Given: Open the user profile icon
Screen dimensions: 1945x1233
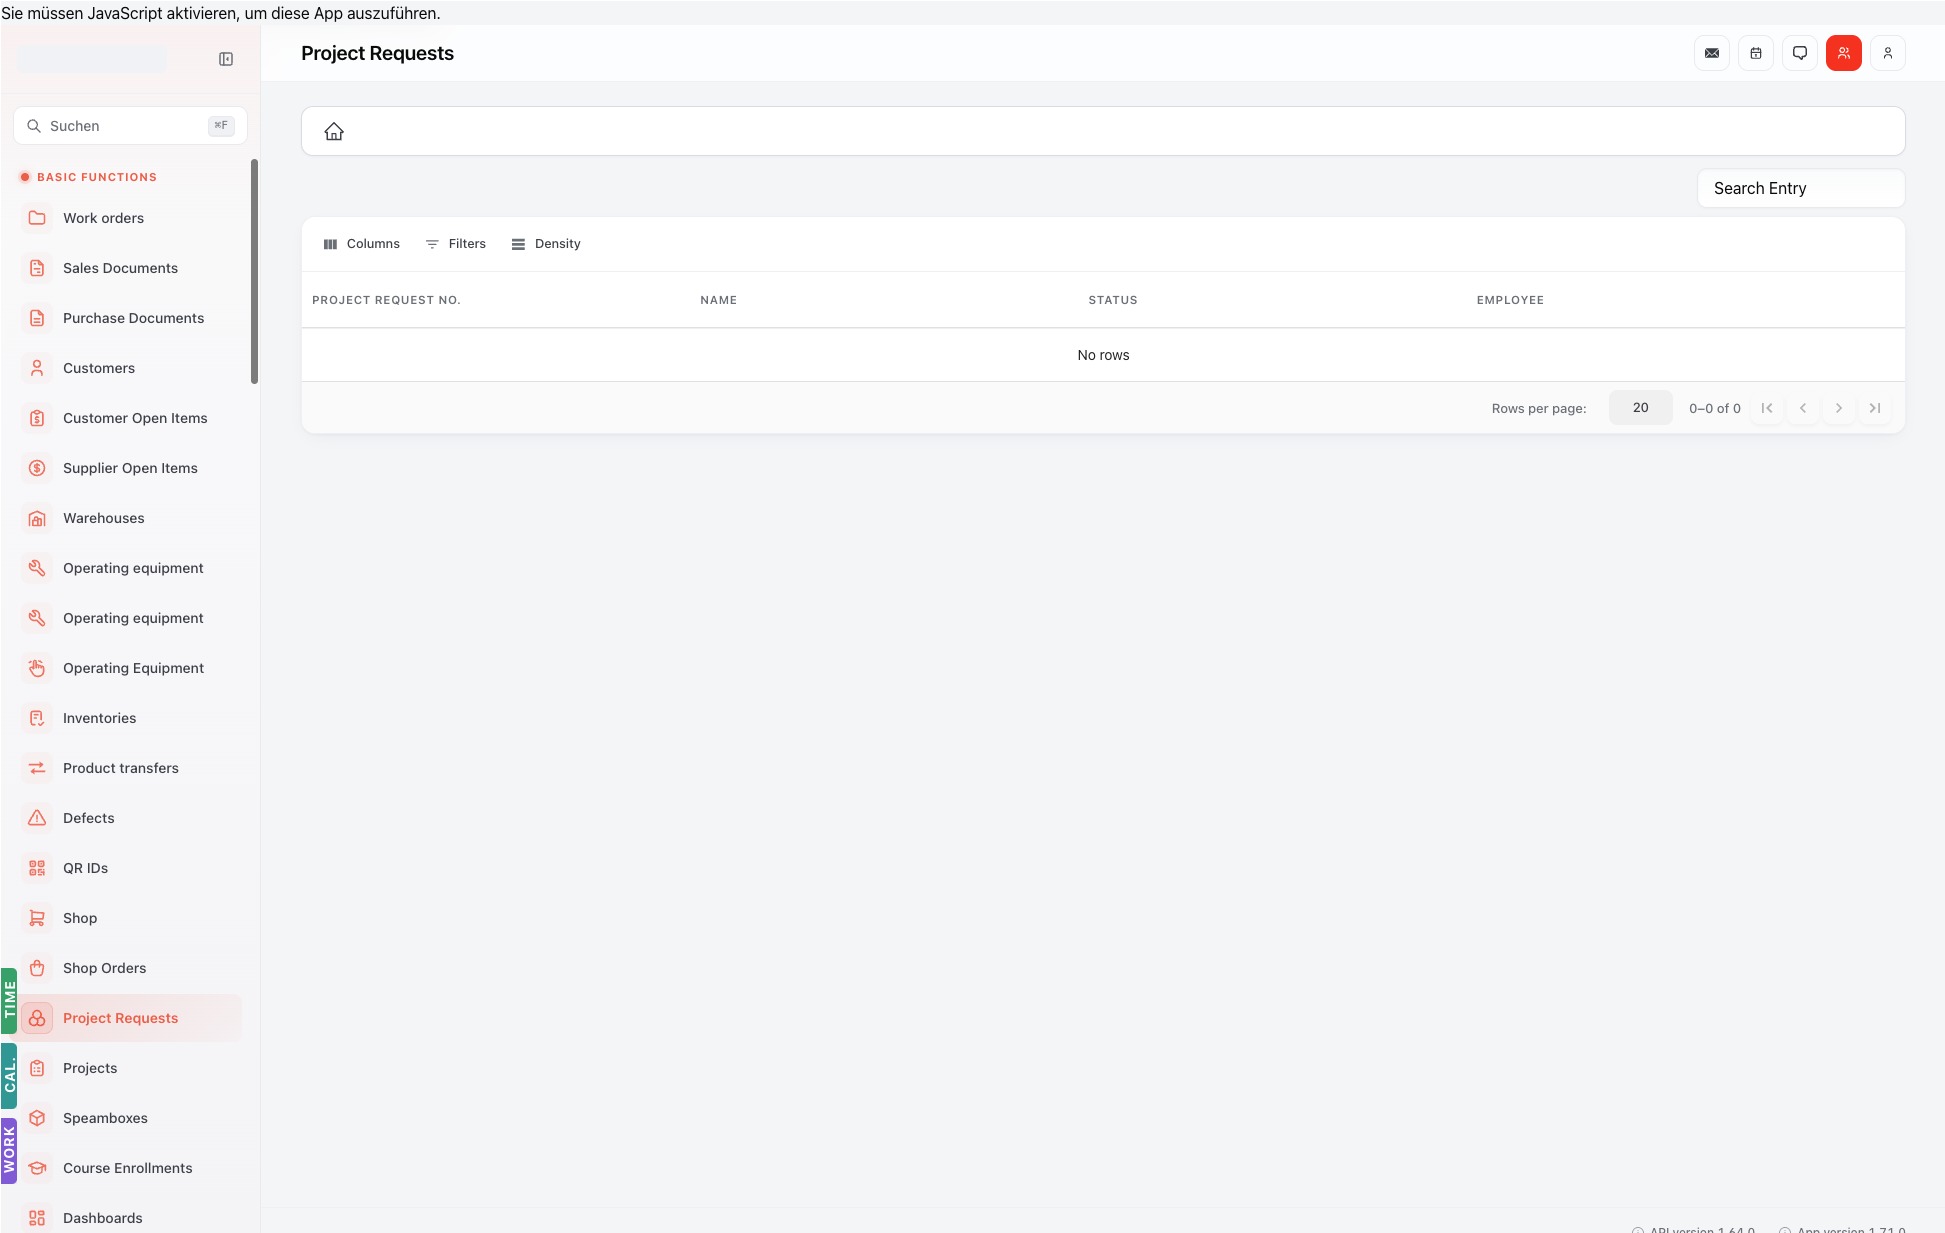Looking at the screenshot, I should coord(1888,53).
